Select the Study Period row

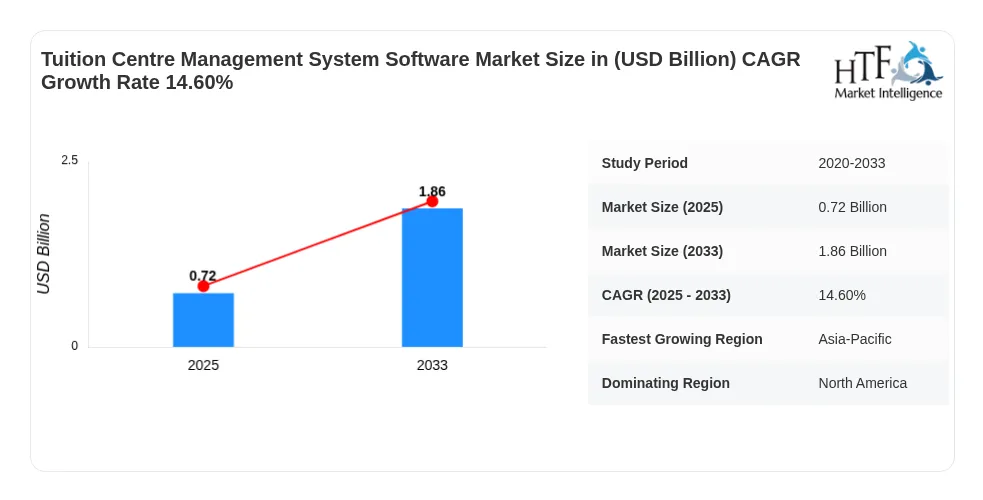768,163
